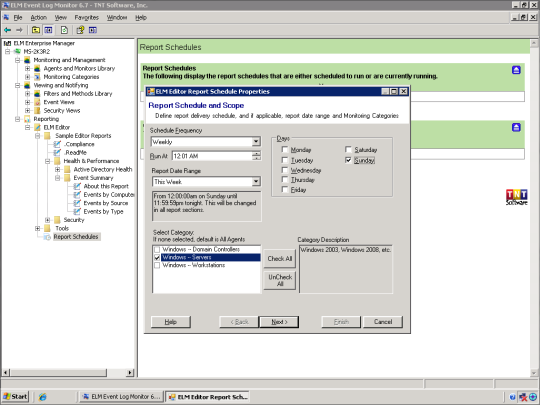Viewport: 540px width, 405px height.
Task: Open Internet Explorer from the quick launch
Action: (43, 397)
